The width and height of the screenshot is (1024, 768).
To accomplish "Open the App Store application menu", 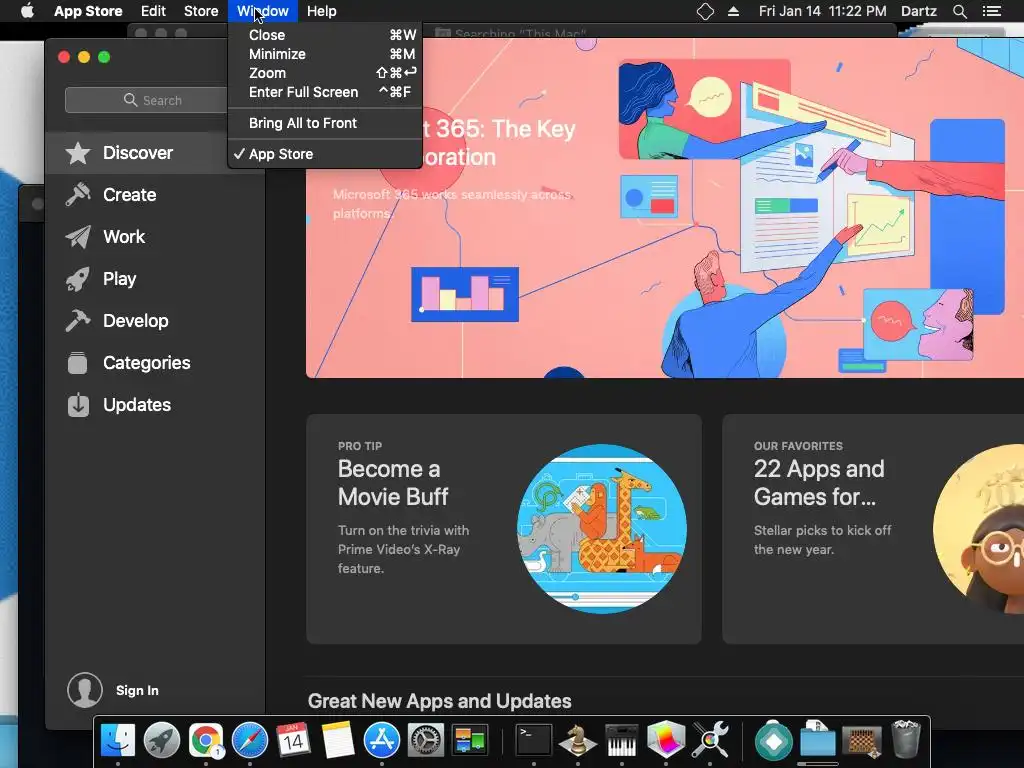I will (x=88, y=11).
